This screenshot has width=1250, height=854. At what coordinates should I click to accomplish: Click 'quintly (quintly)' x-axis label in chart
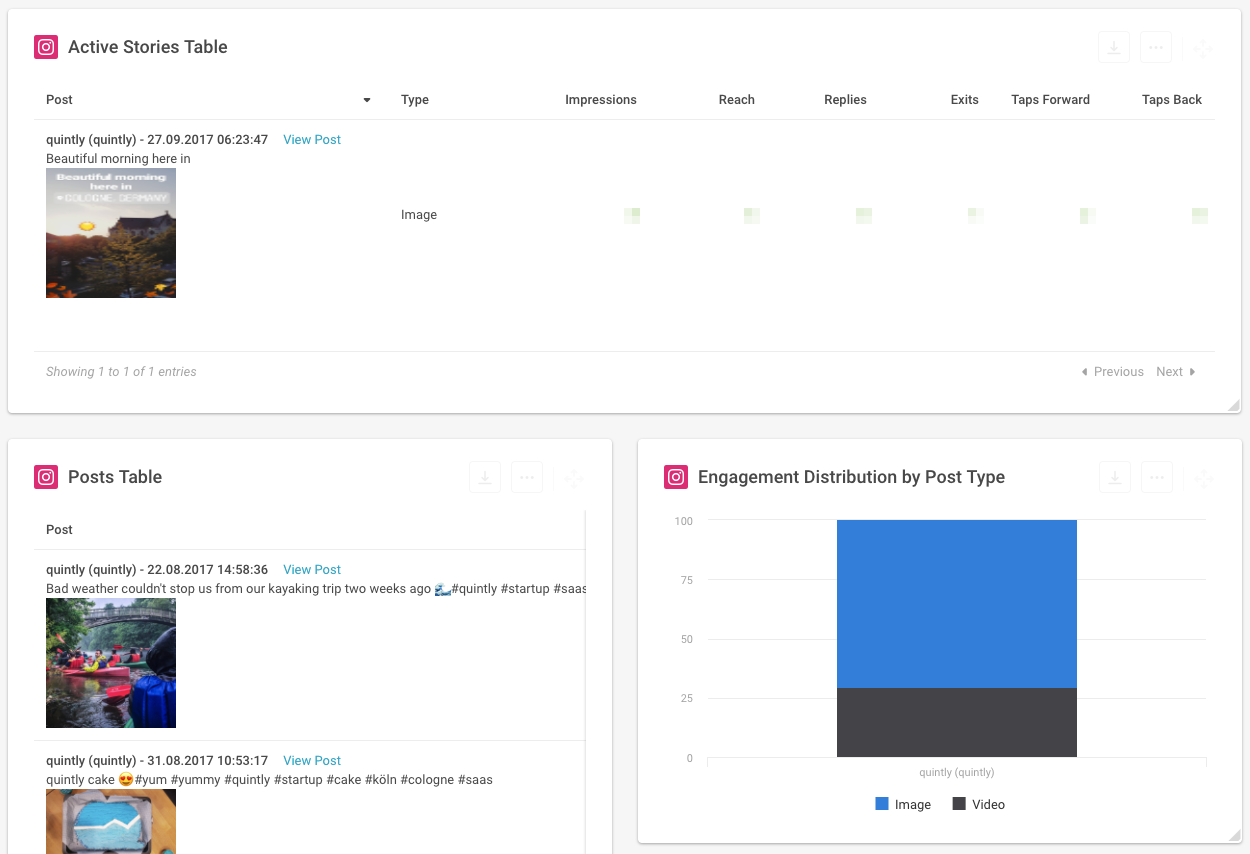coord(957,772)
